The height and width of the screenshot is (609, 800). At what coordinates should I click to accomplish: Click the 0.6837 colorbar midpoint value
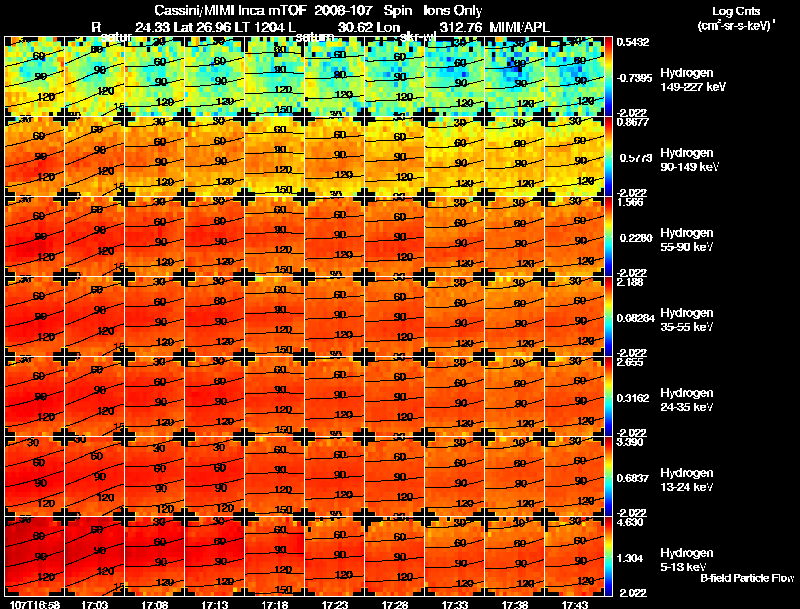click(633, 478)
